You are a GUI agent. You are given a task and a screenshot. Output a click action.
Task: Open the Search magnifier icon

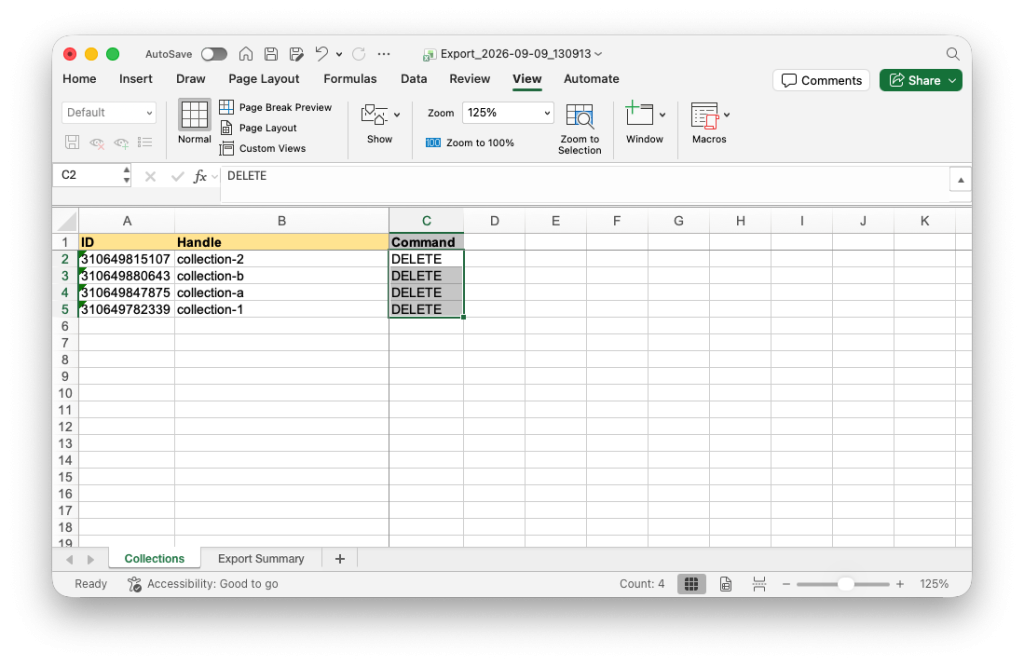tap(953, 54)
